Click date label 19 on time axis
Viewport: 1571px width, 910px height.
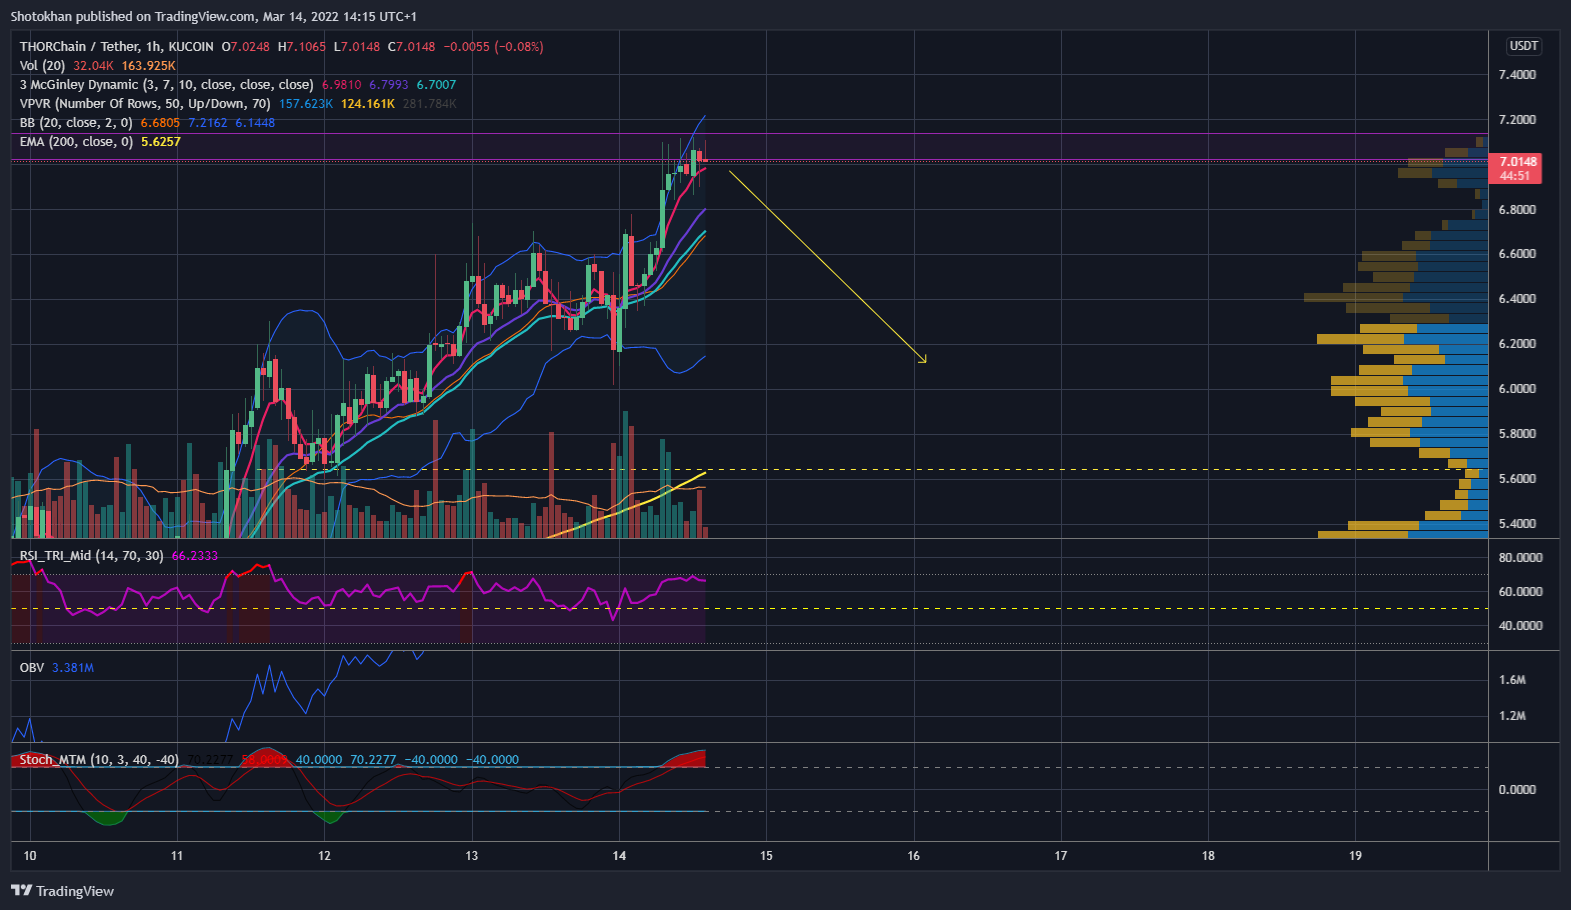coord(1356,856)
